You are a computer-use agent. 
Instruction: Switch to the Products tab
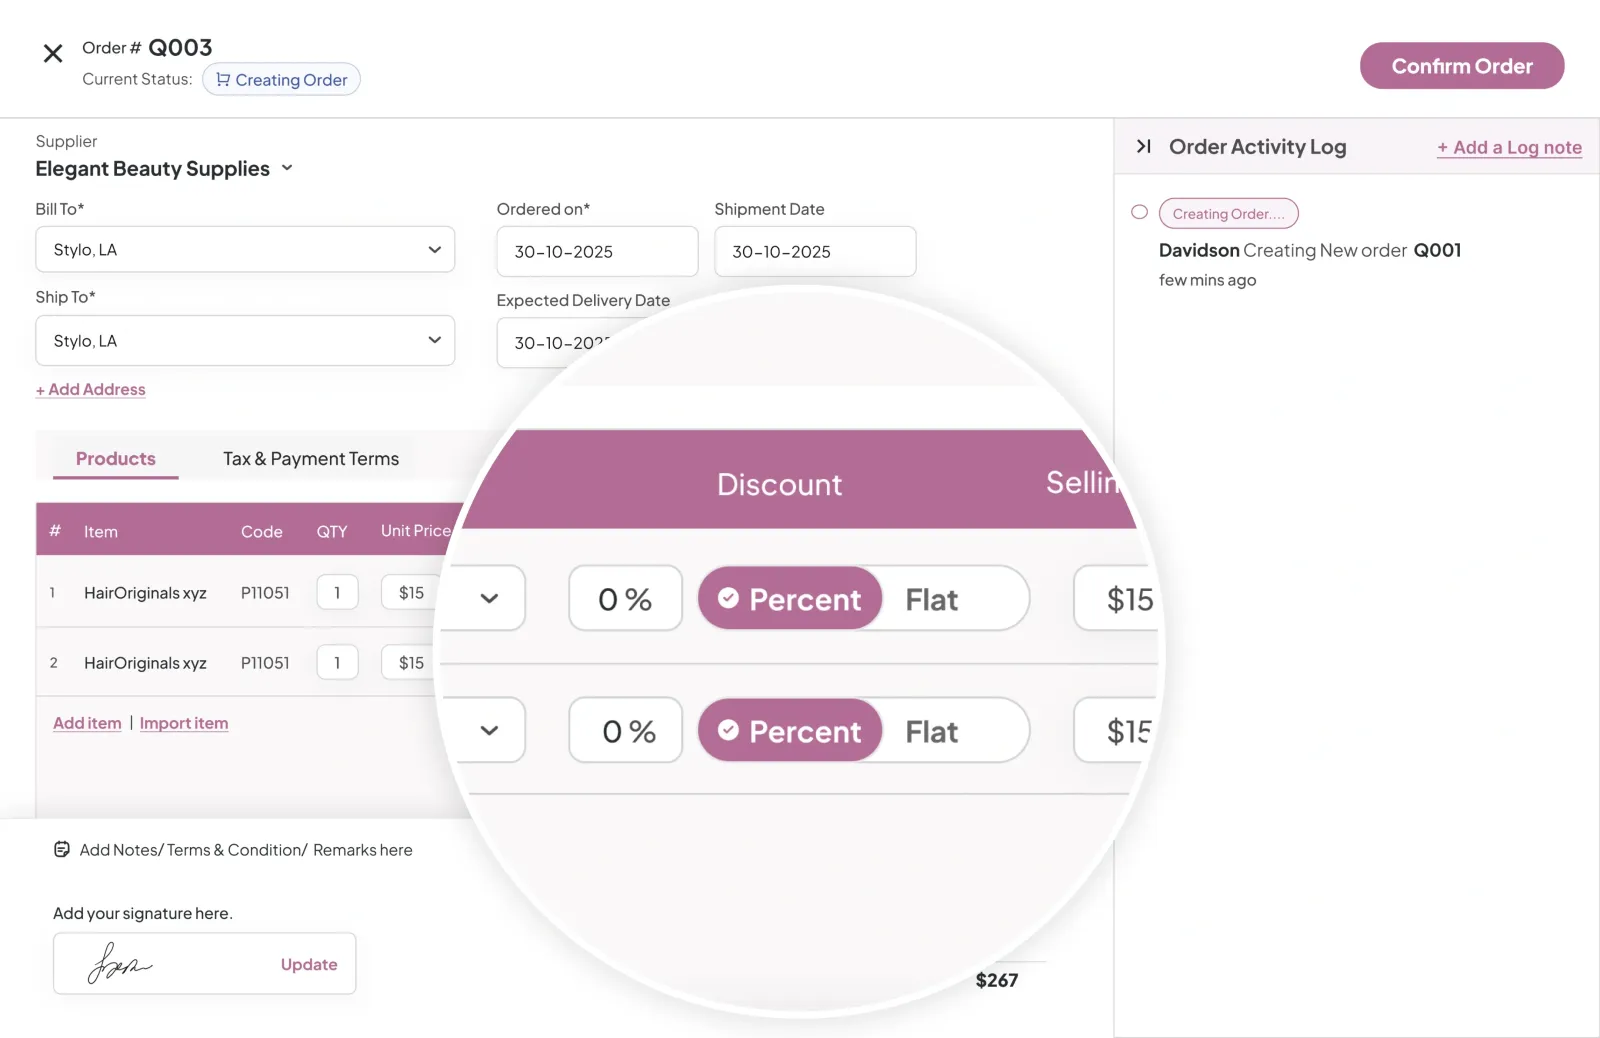(x=116, y=459)
